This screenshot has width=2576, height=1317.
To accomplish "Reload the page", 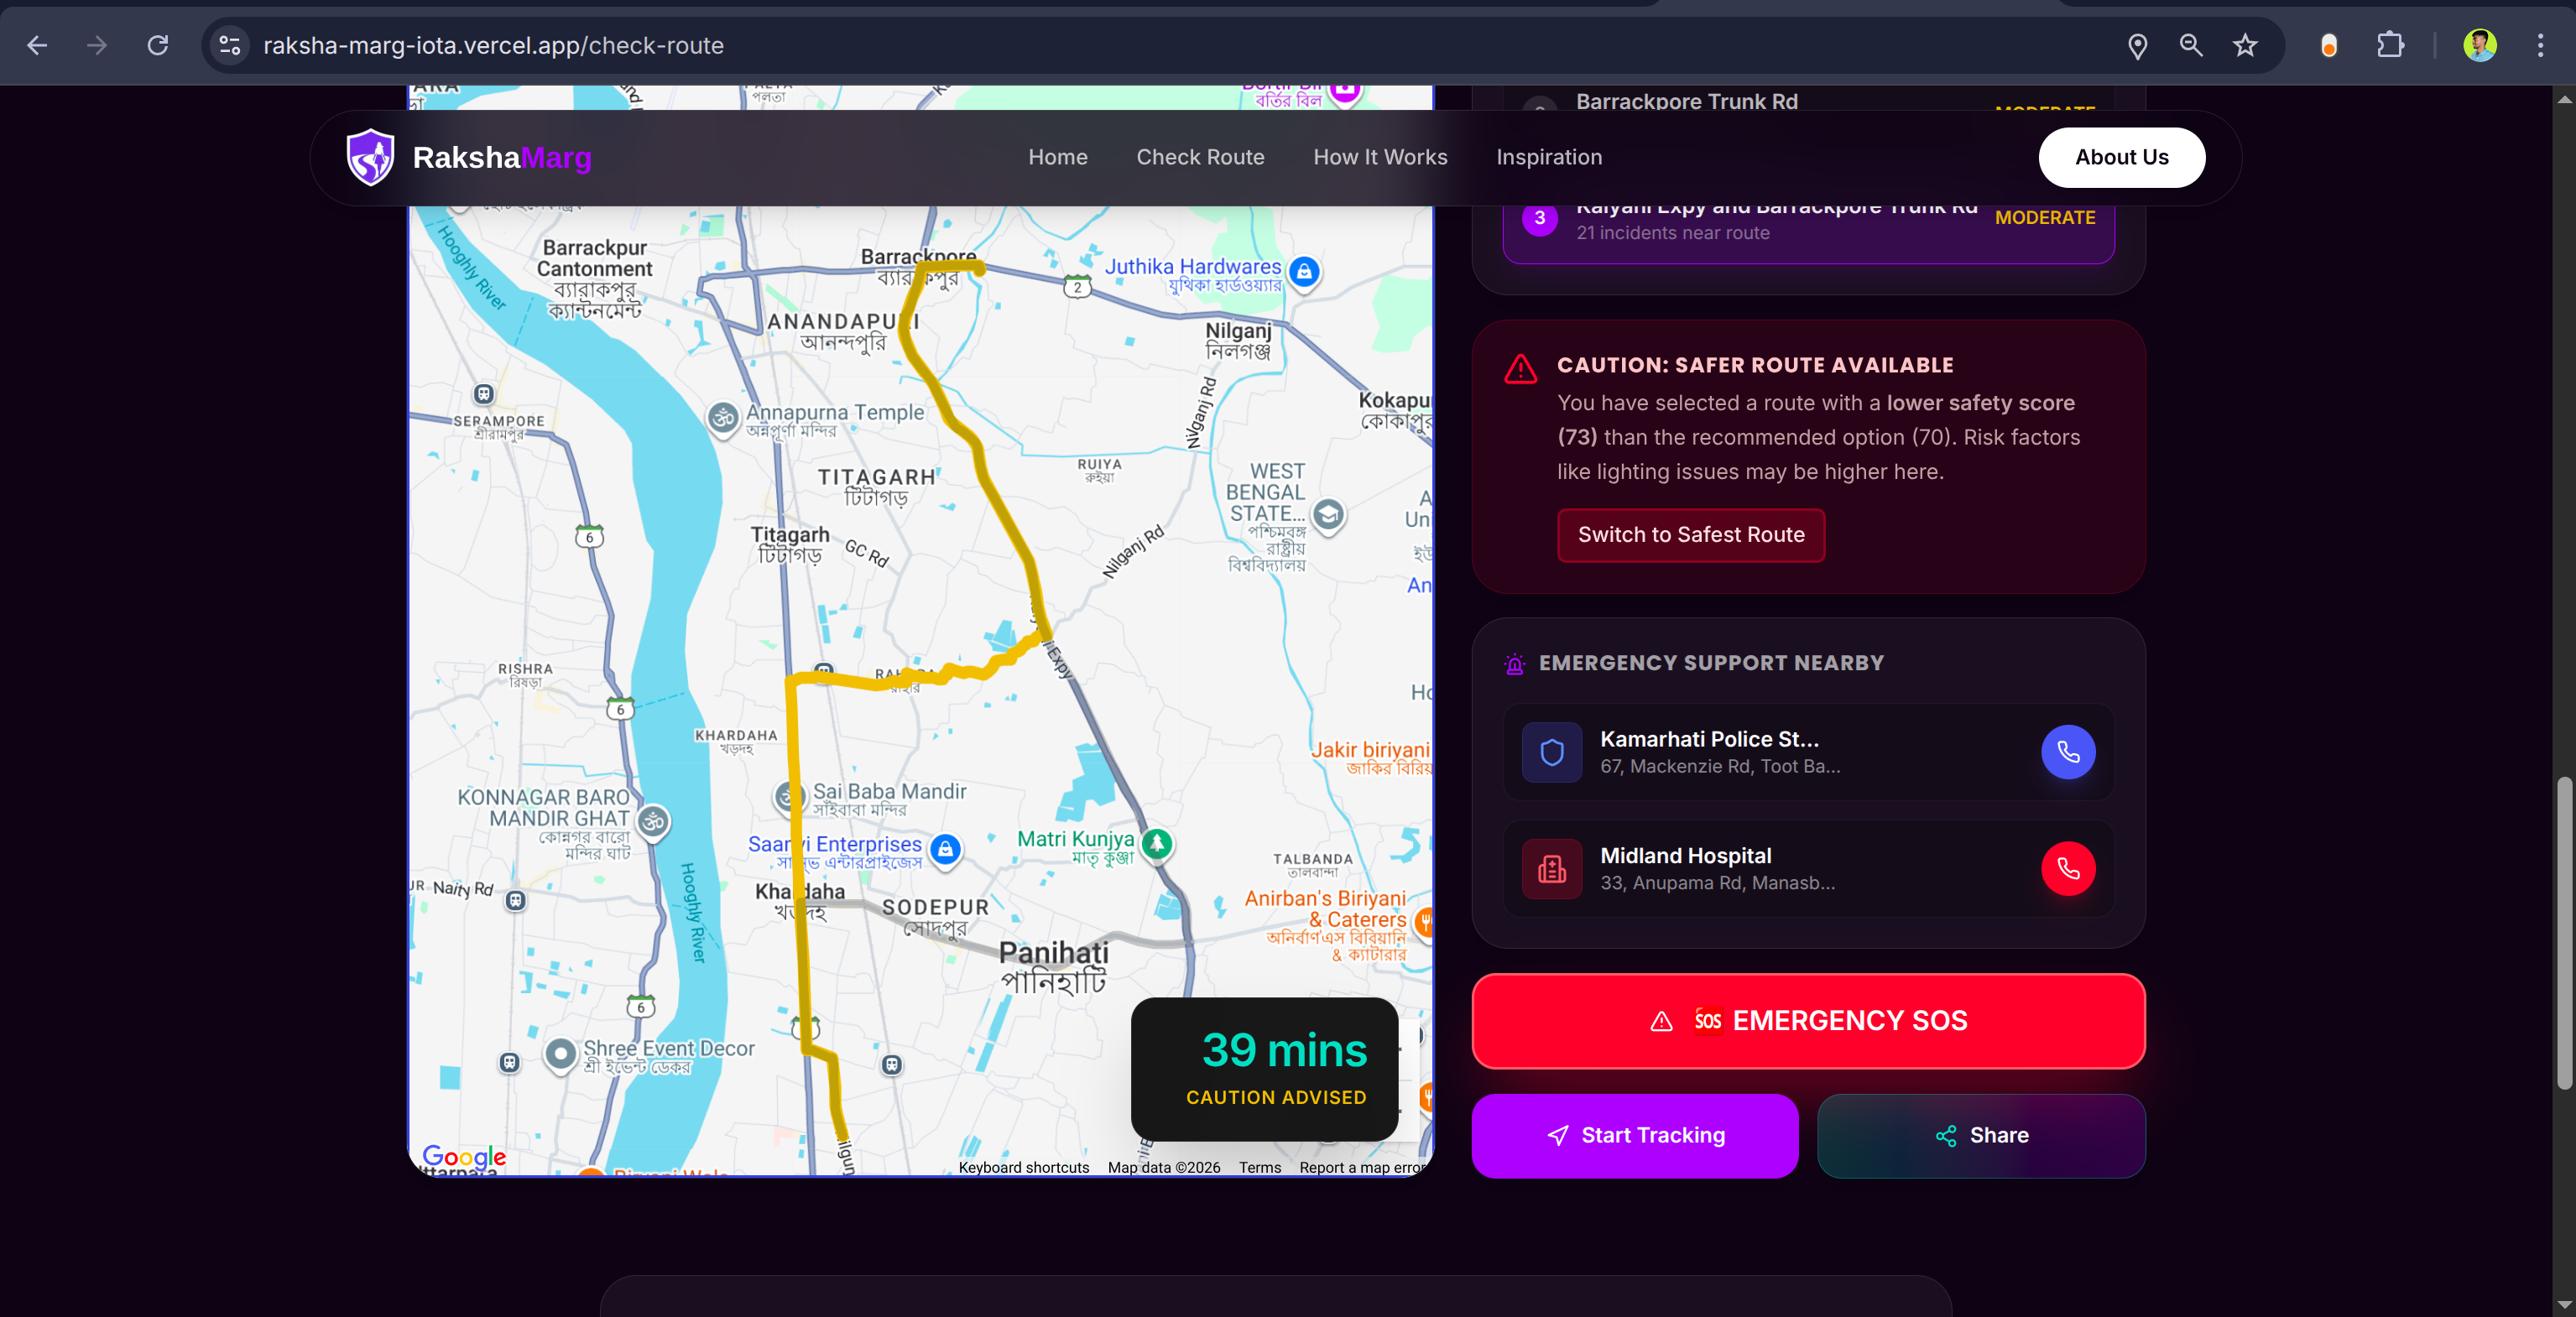I will point(158,45).
